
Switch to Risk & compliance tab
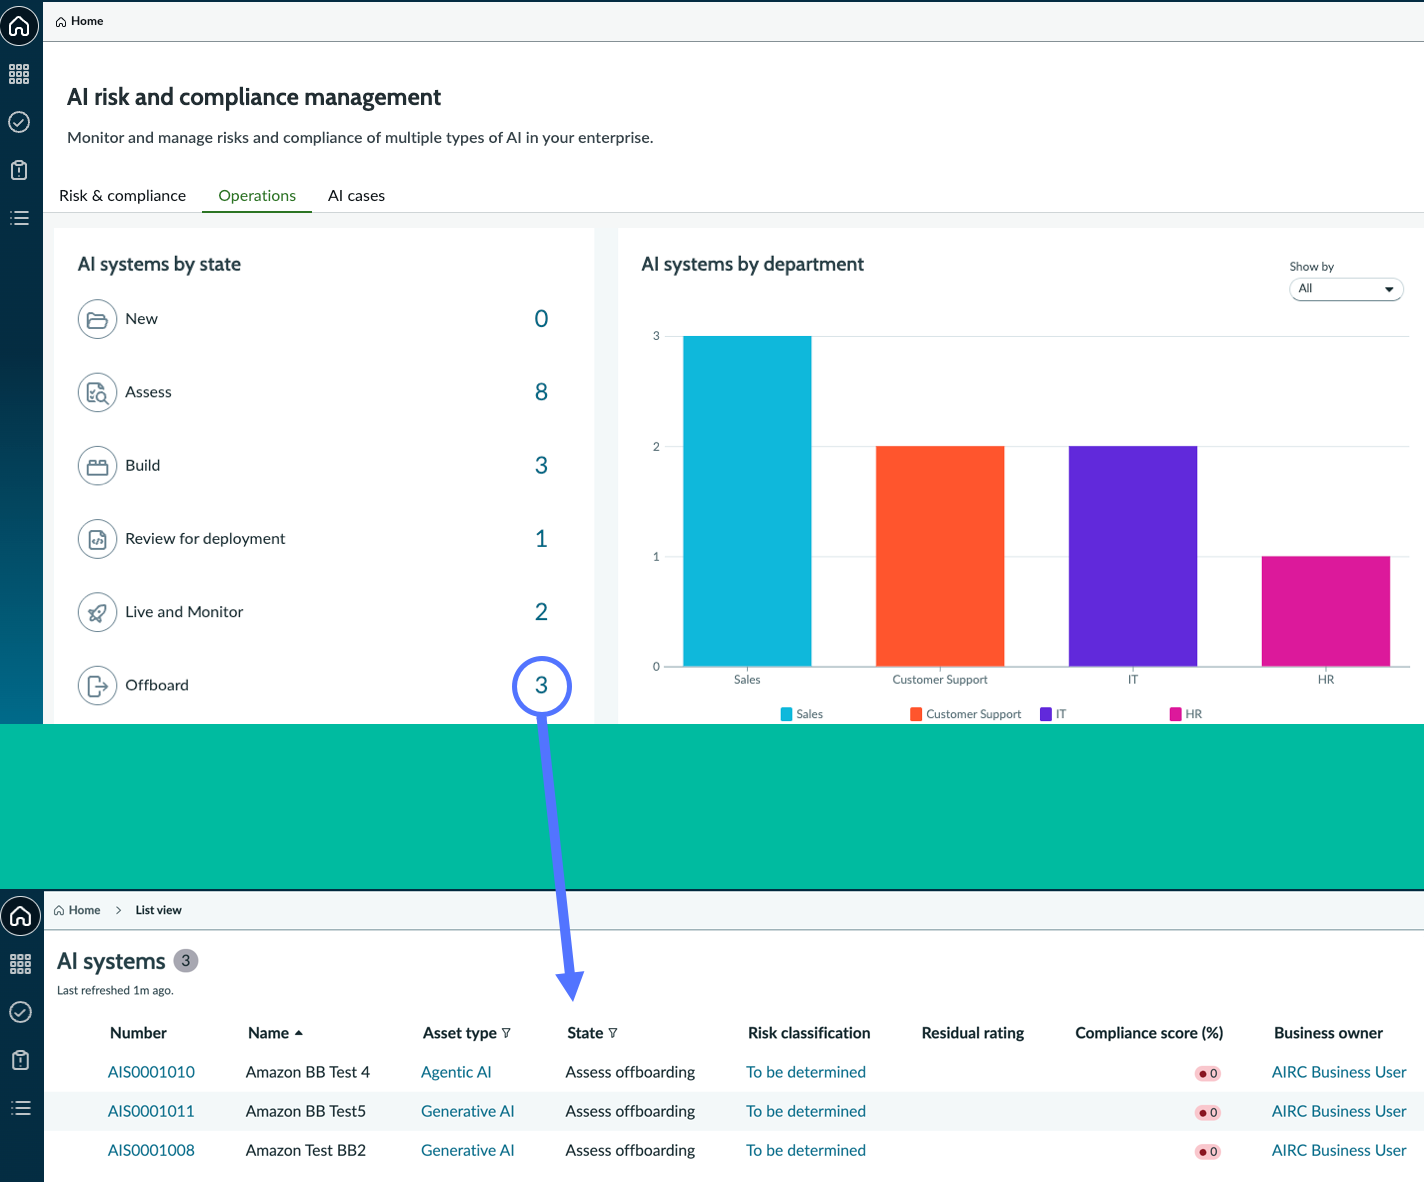[x=122, y=196]
